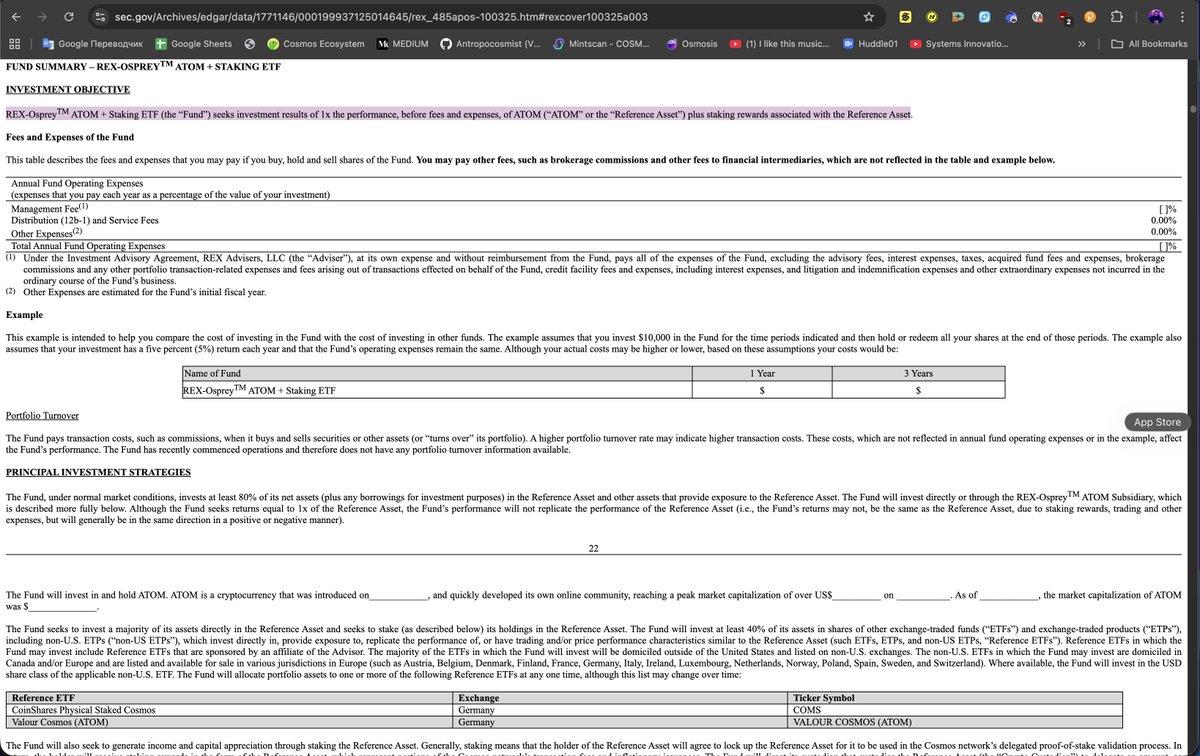1200x756 pixels.
Task: Open the Cosmos Ecosystem bookmark
Action: point(314,44)
